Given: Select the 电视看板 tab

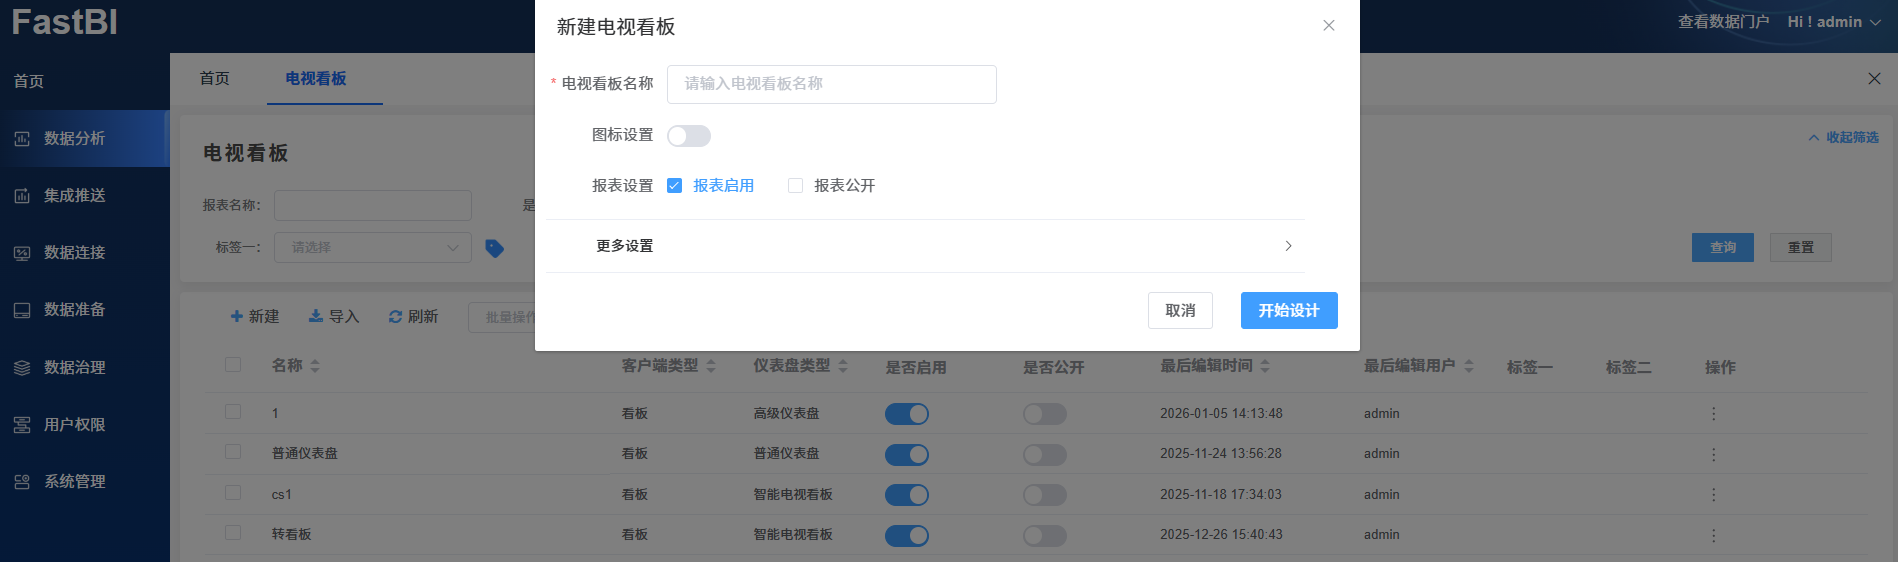Looking at the screenshot, I should 316,79.
